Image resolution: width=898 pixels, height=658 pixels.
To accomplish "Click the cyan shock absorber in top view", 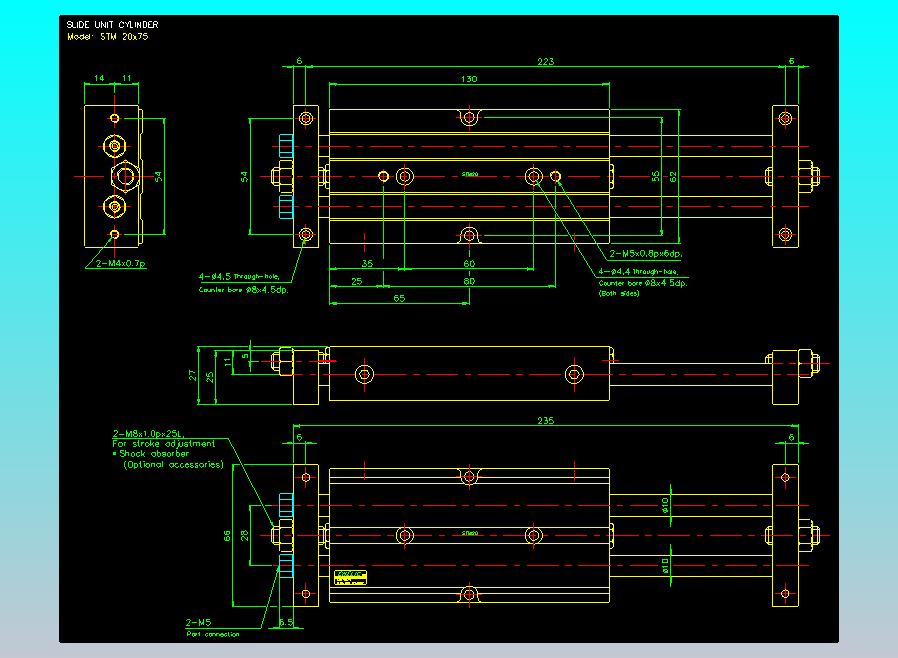I will click(285, 176).
